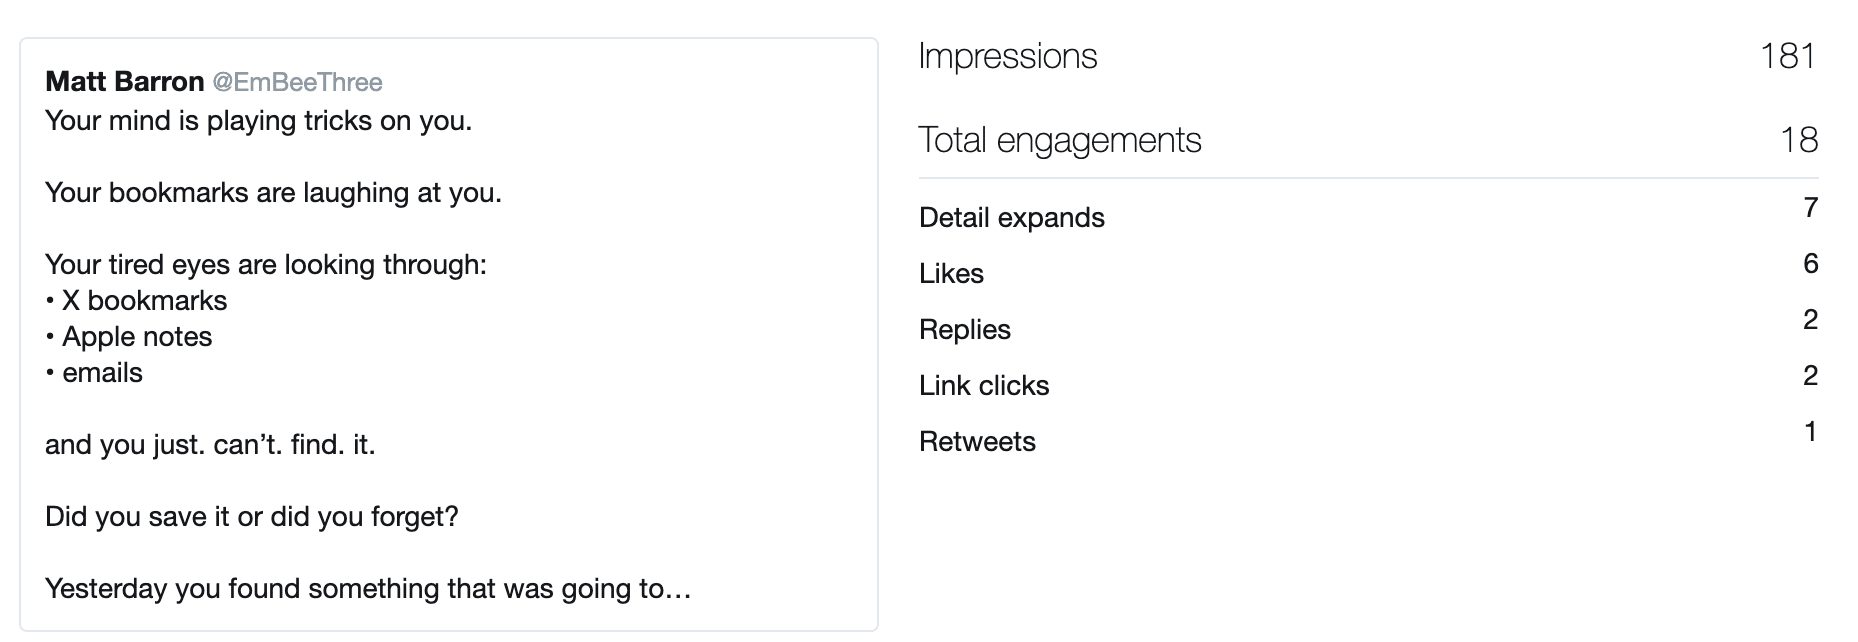Click the 'X bookmarks' bullet line

pos(137,301)
